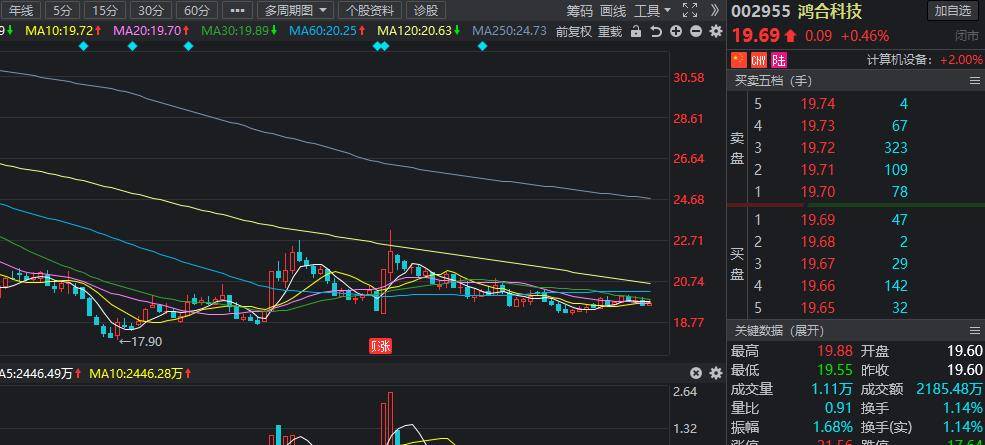Open the 个股资料 stock info

coord(370,11)
